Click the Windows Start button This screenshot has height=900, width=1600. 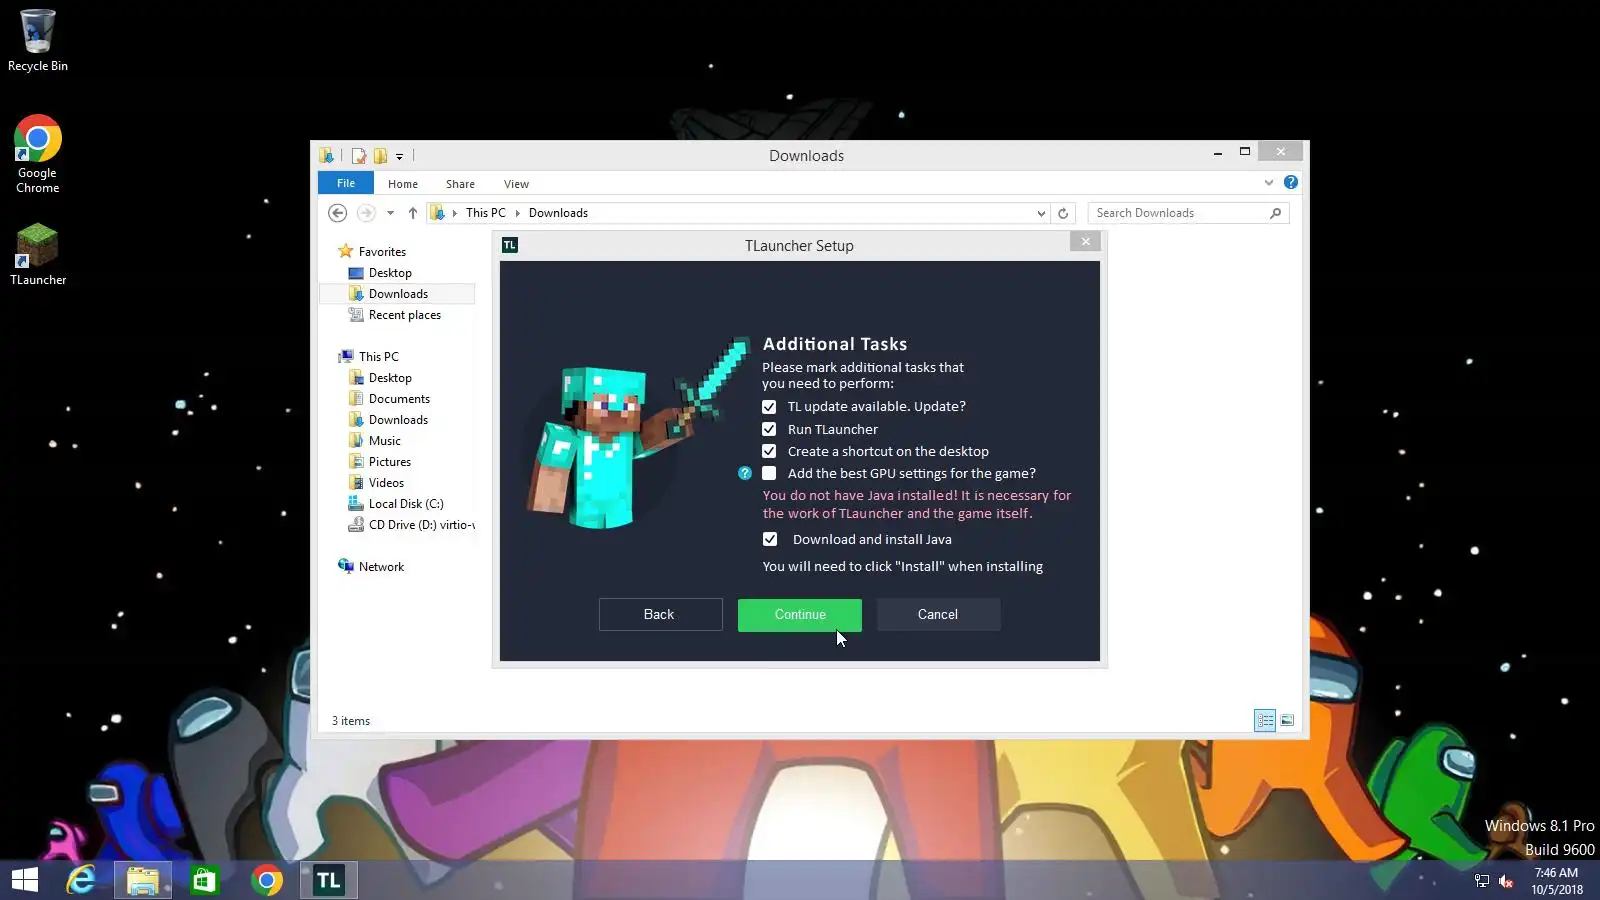25,880
